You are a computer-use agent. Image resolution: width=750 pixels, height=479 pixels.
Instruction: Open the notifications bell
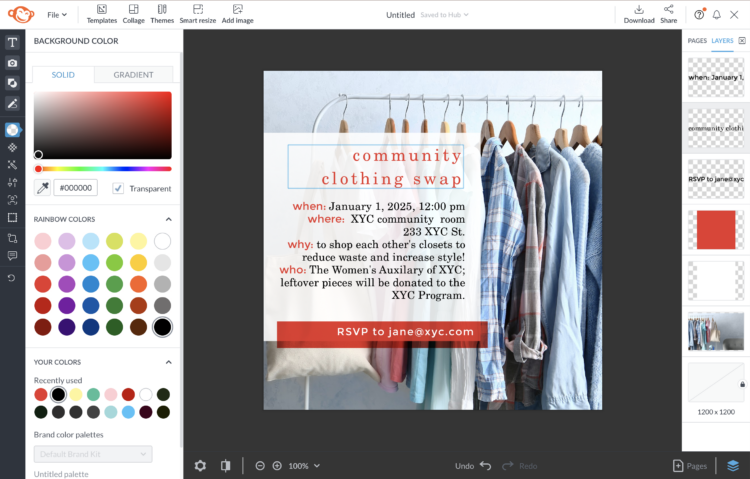click(716, 14)
